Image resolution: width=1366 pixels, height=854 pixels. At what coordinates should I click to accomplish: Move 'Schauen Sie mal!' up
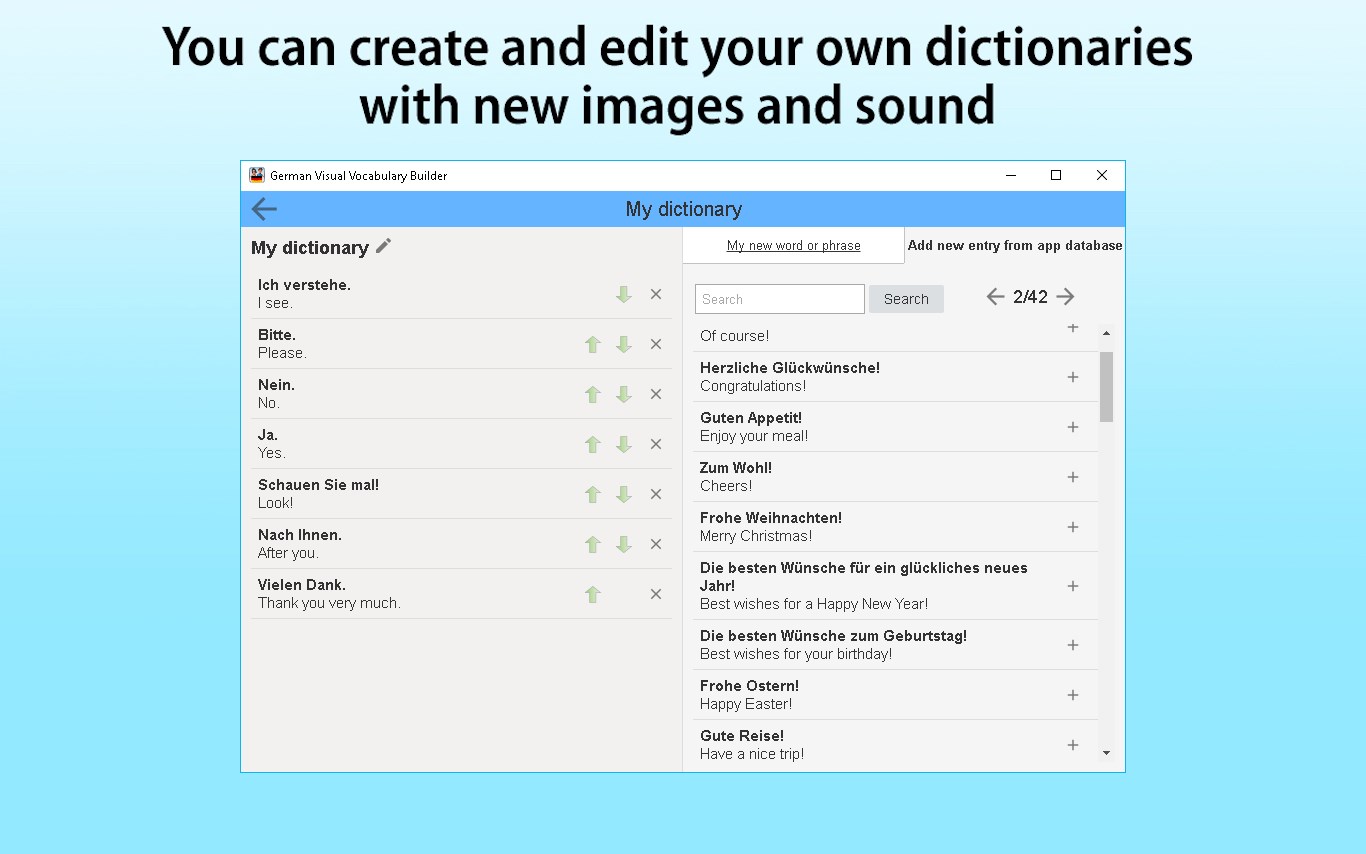point(593,494)
